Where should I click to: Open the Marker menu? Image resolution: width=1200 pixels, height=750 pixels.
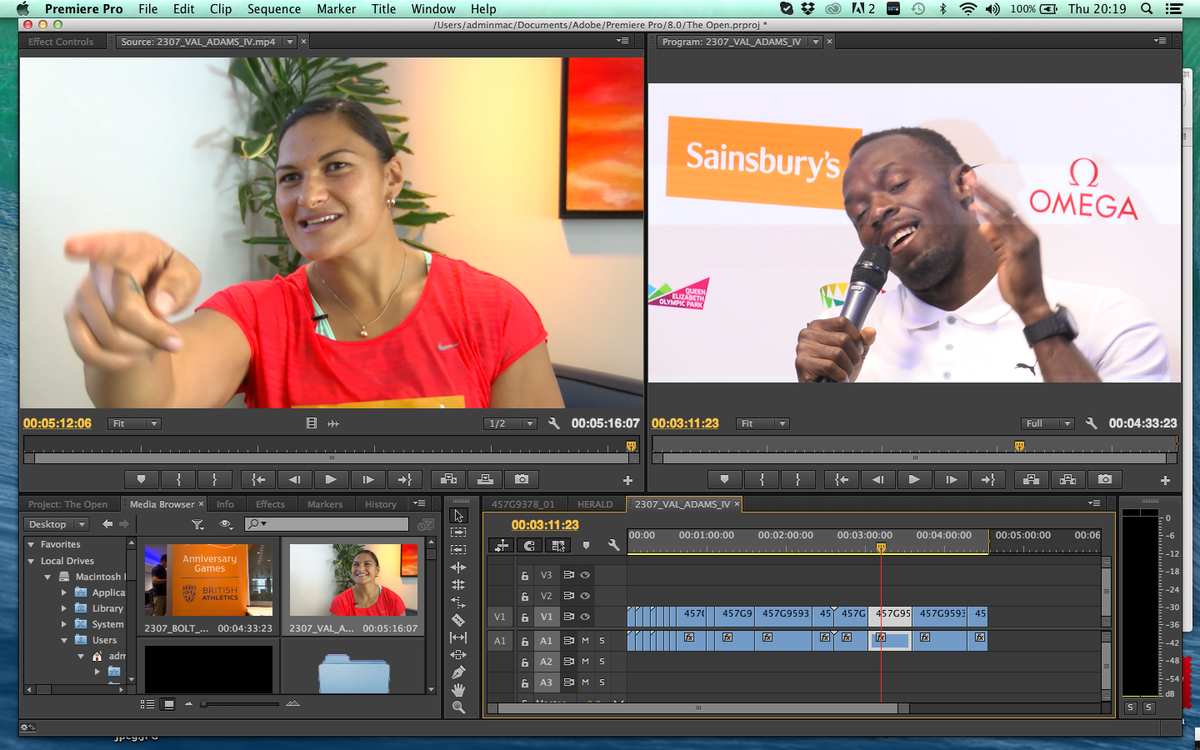336,9
